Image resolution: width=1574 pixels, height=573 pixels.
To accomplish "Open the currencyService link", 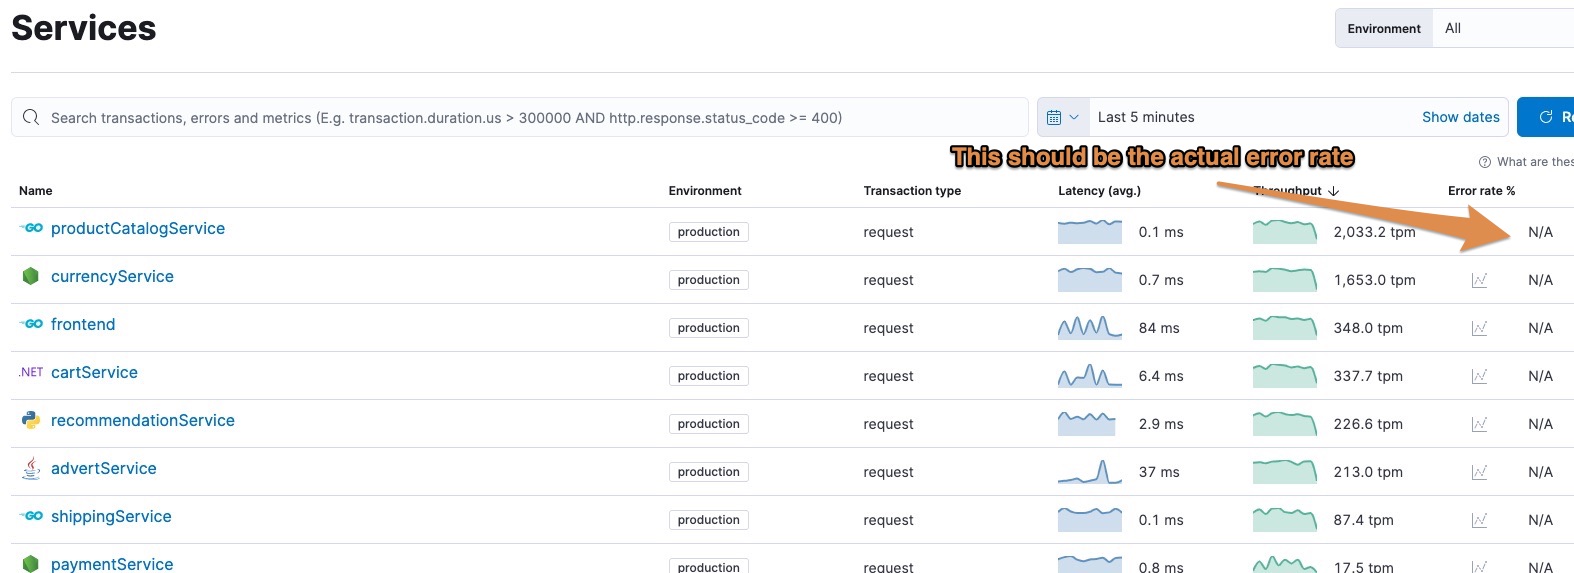I will coord(112,276).
